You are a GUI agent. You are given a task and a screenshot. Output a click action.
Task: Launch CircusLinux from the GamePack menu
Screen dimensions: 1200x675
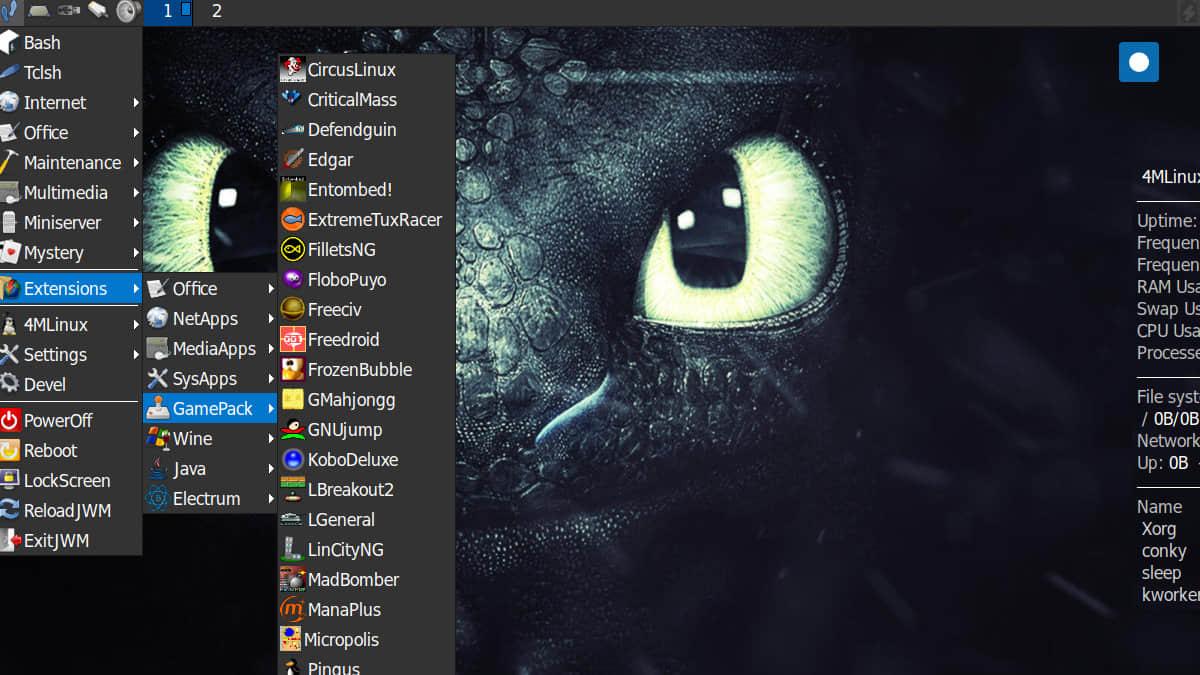[350, 70]
